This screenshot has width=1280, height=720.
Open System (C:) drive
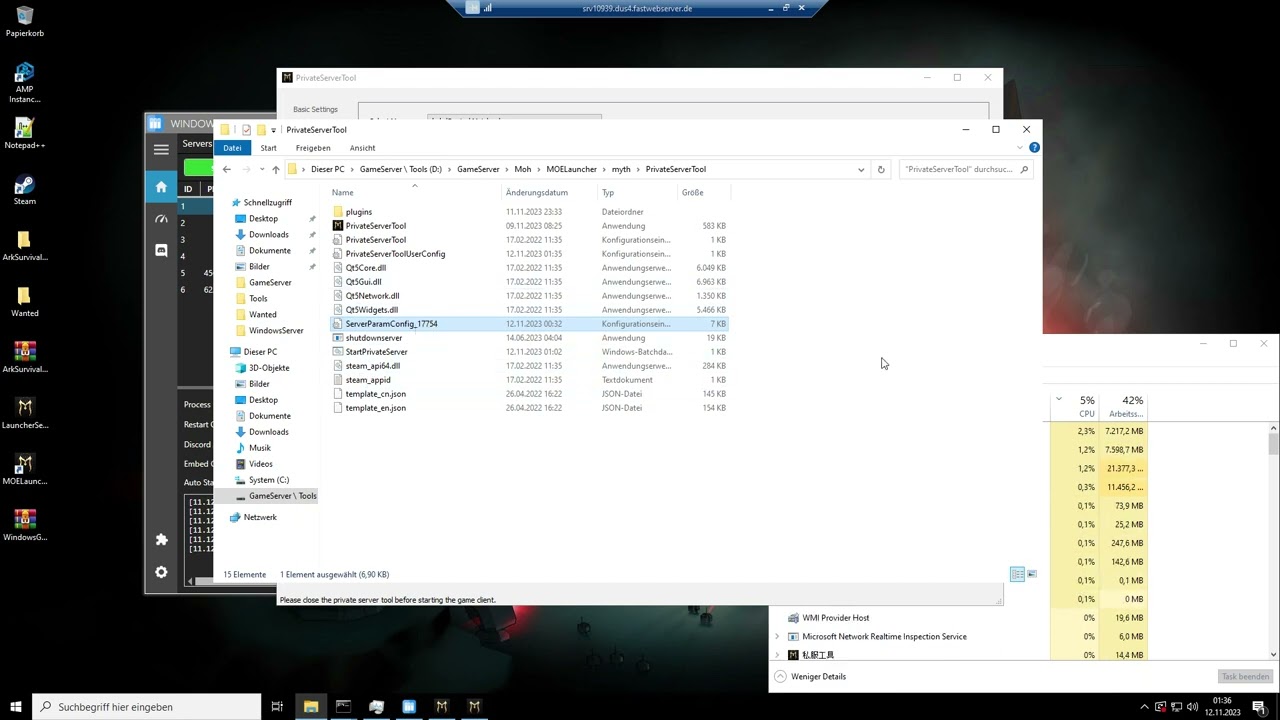click(x=268, y=480)
